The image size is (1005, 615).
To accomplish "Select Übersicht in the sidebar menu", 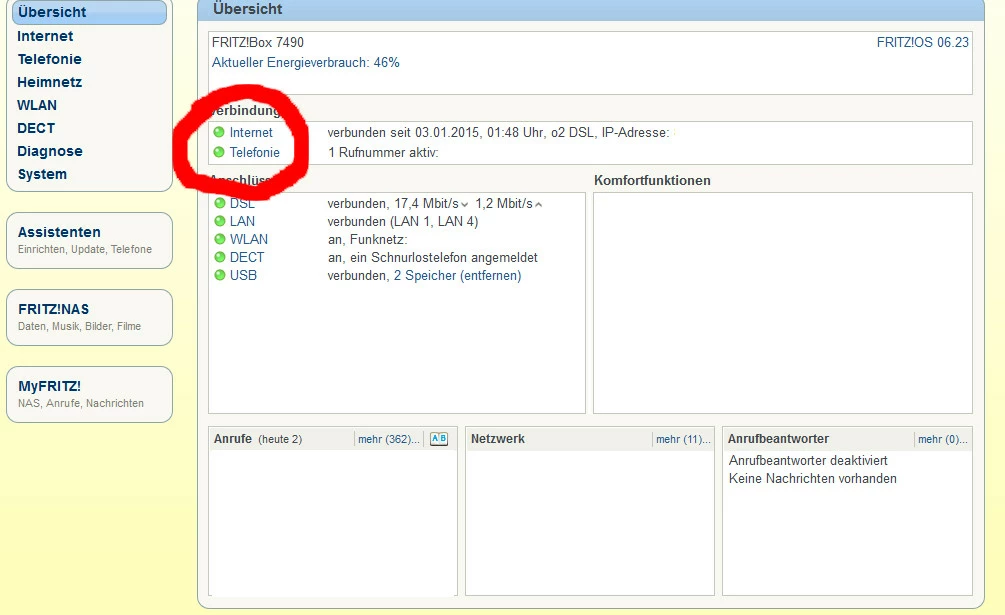I will pyautogui.click(x=89, y=12).
